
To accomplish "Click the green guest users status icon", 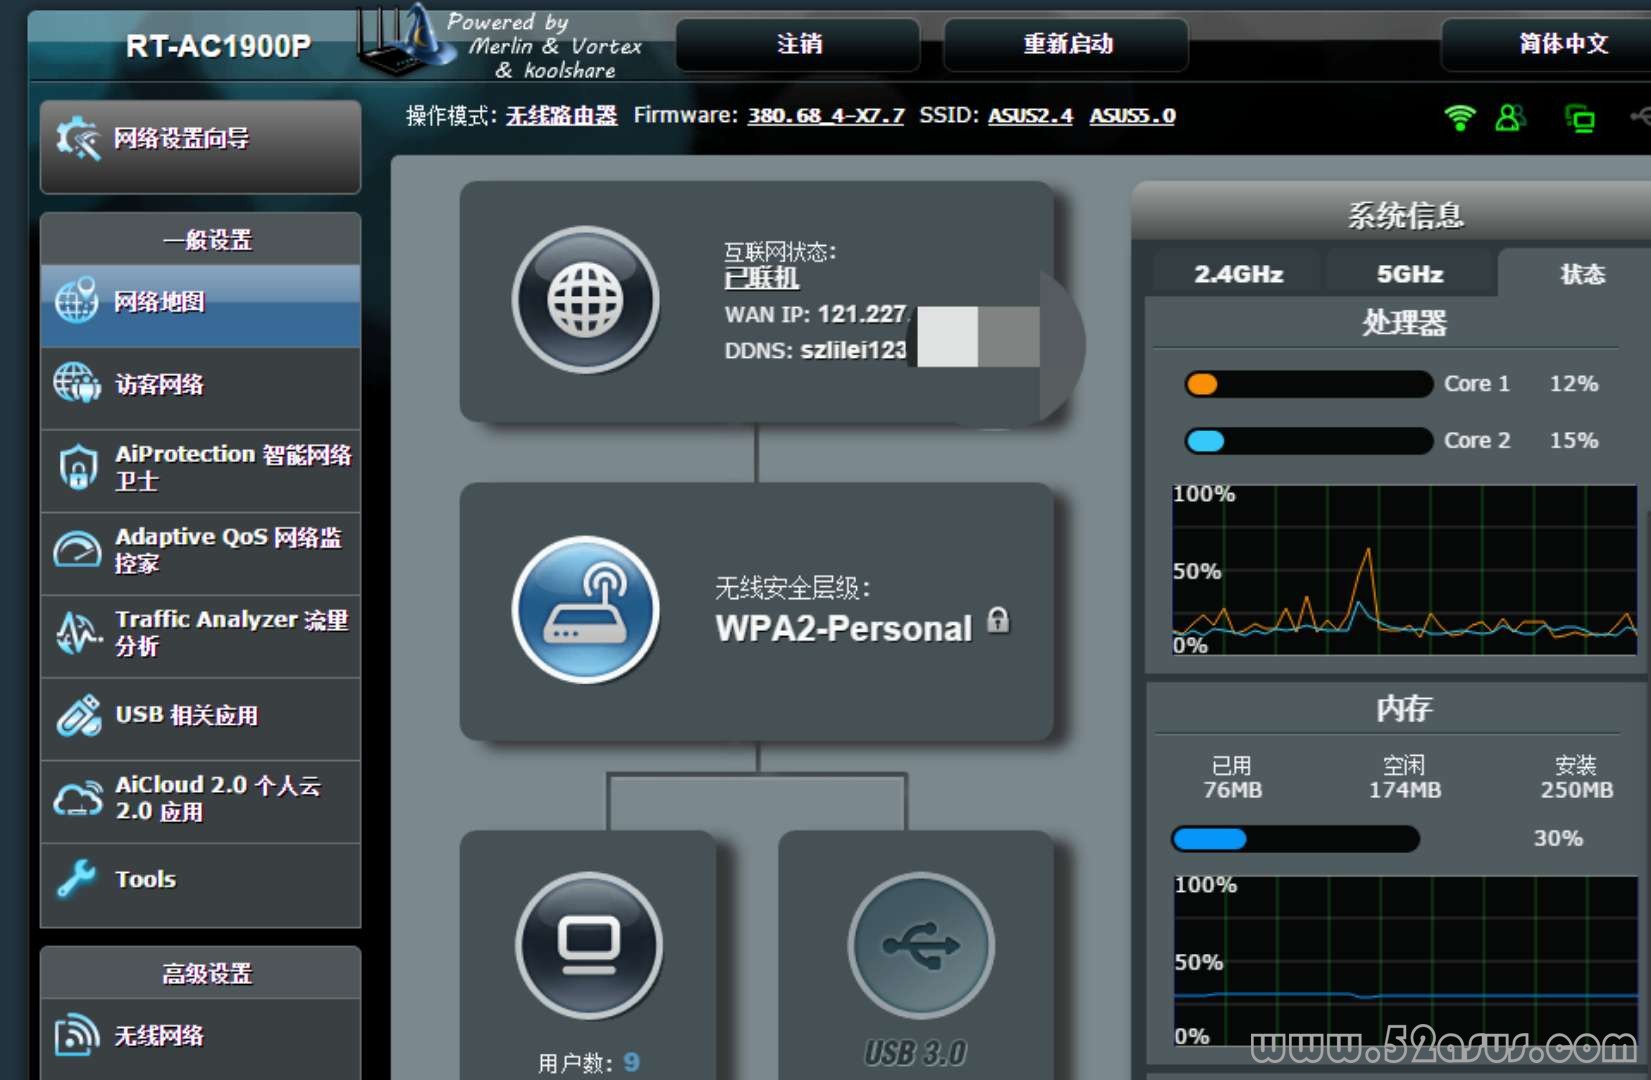I will pos(1510,118).
